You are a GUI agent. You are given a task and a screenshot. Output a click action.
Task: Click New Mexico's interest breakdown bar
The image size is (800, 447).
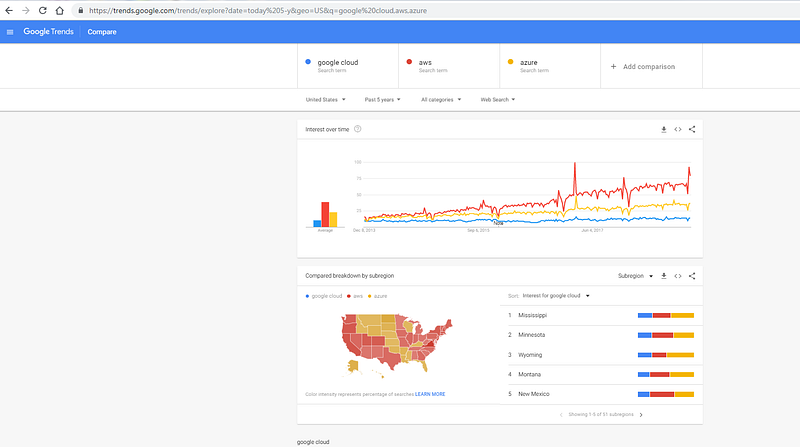[x=666, y=394]
